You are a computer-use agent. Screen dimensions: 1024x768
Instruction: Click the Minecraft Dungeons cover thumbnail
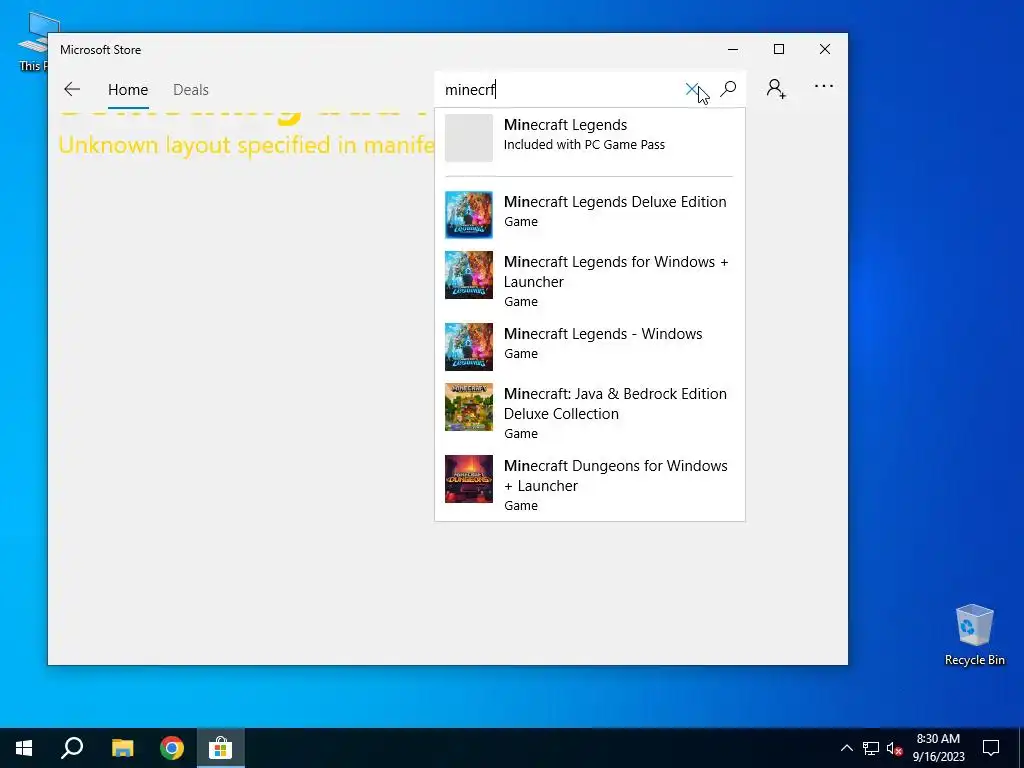click(x=469, y=479)
